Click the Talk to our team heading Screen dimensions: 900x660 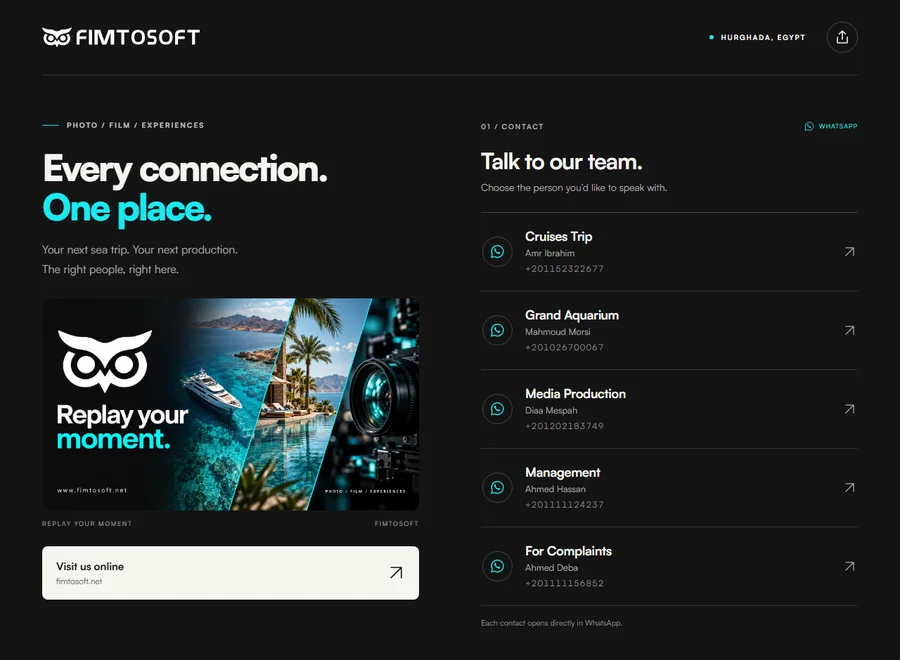coord(561,162)
